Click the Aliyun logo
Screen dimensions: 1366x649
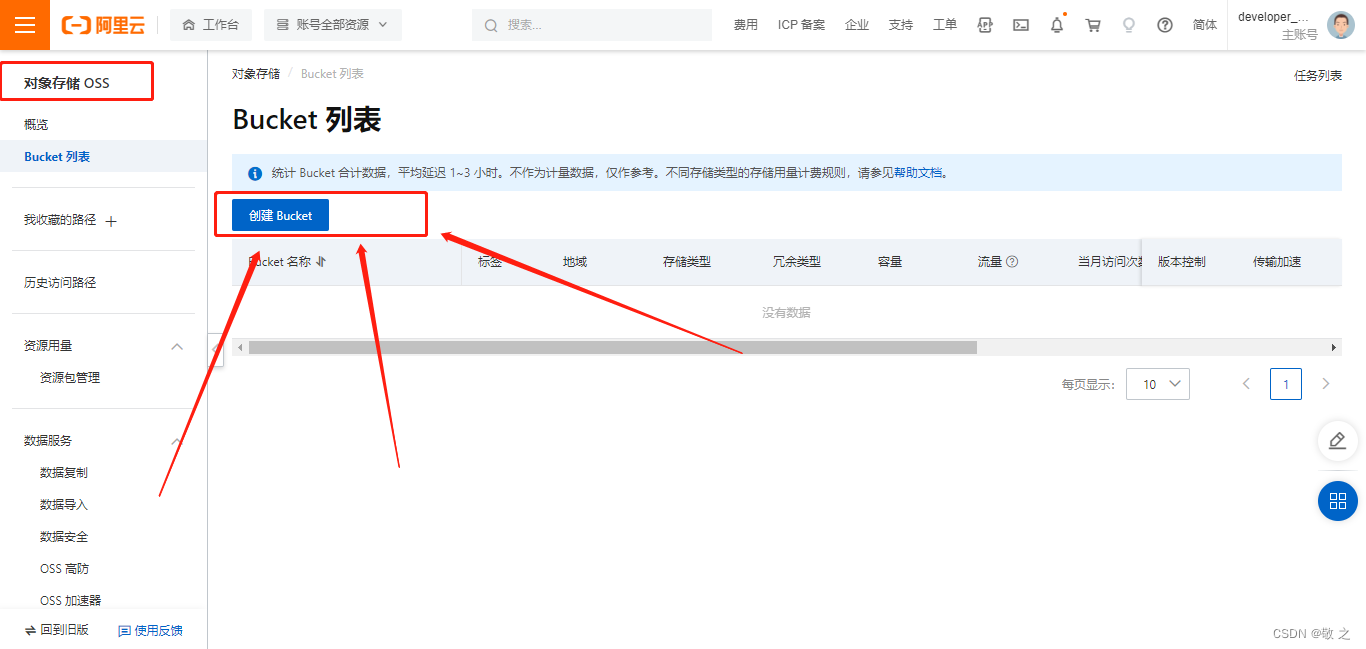coord(103,25)
